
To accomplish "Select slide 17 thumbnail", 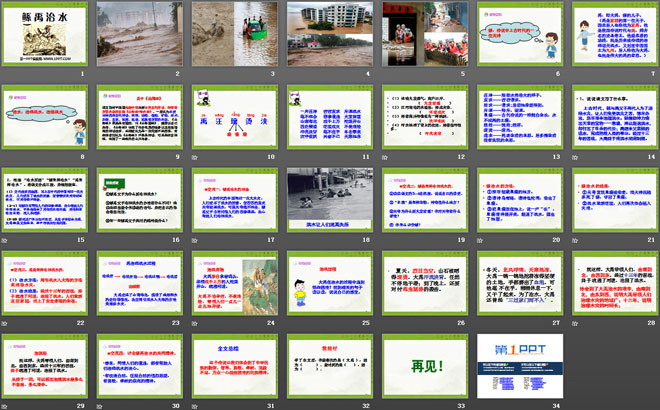I will click(235, 200).
